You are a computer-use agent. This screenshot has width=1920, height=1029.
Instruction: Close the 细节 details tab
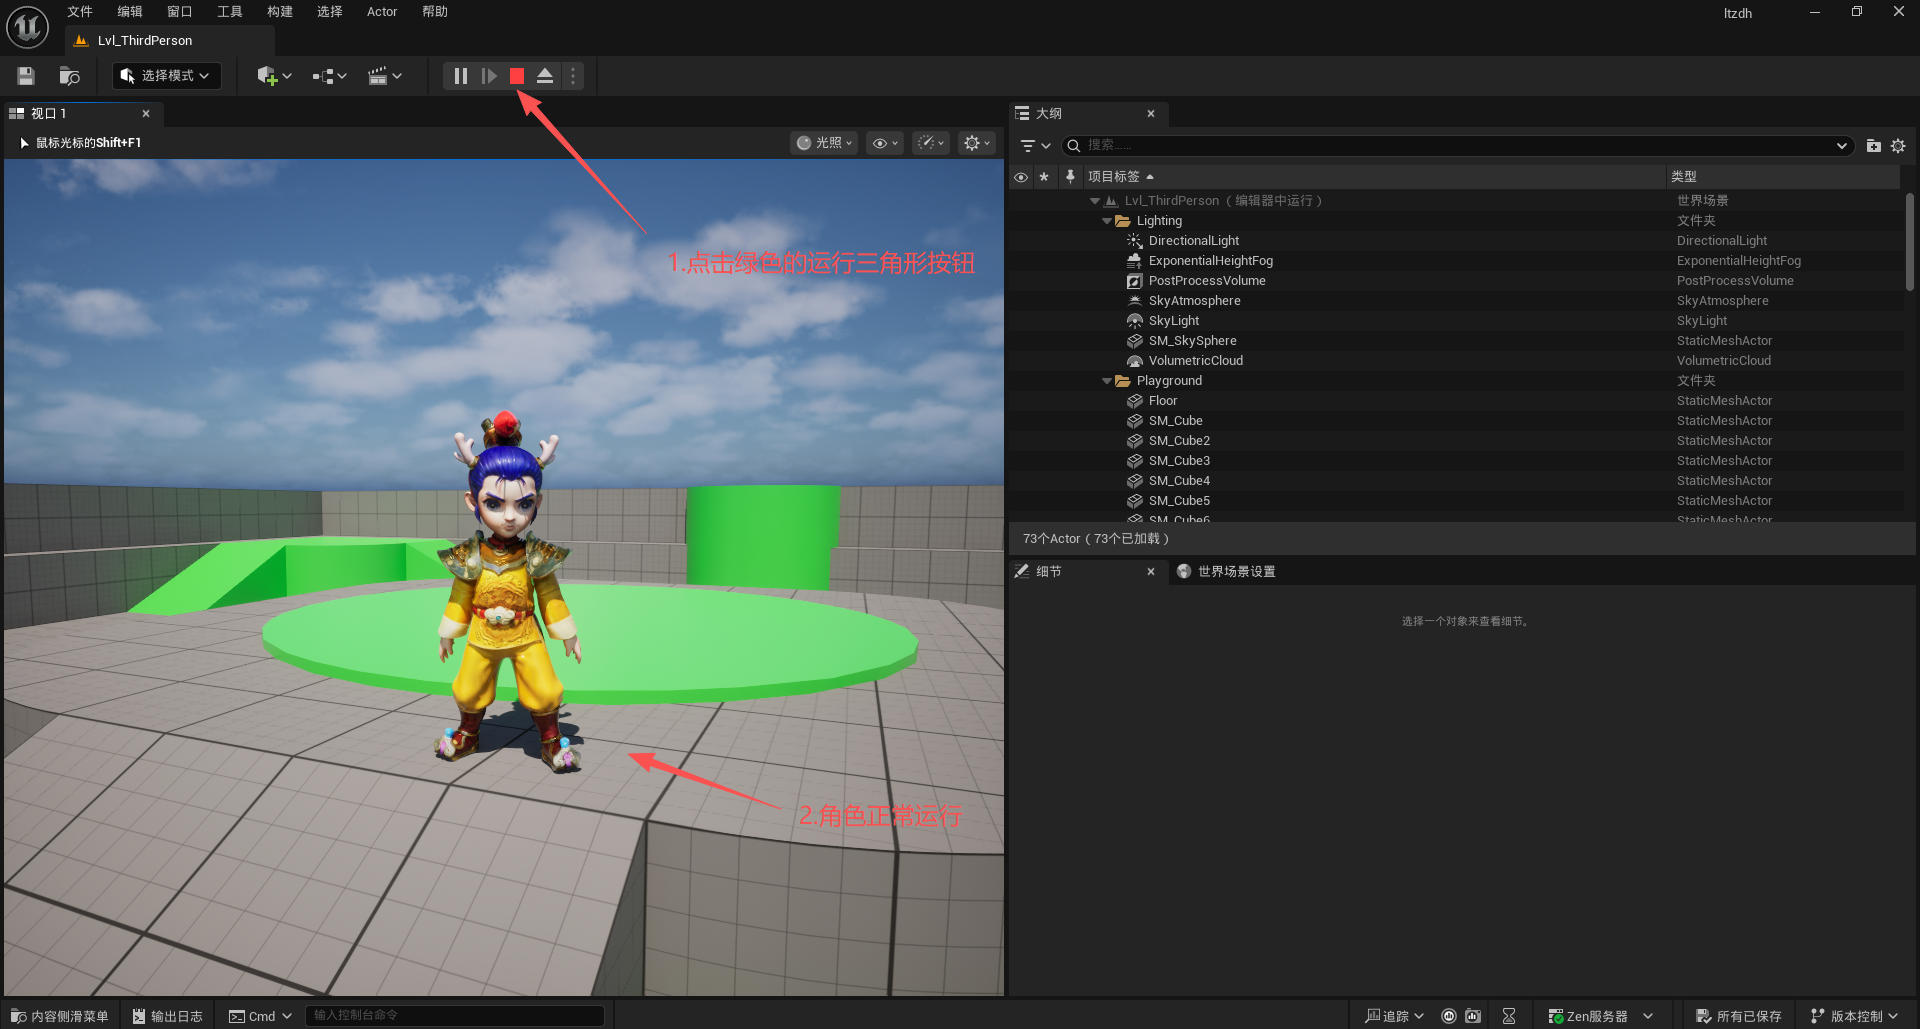pos(1151,572)
